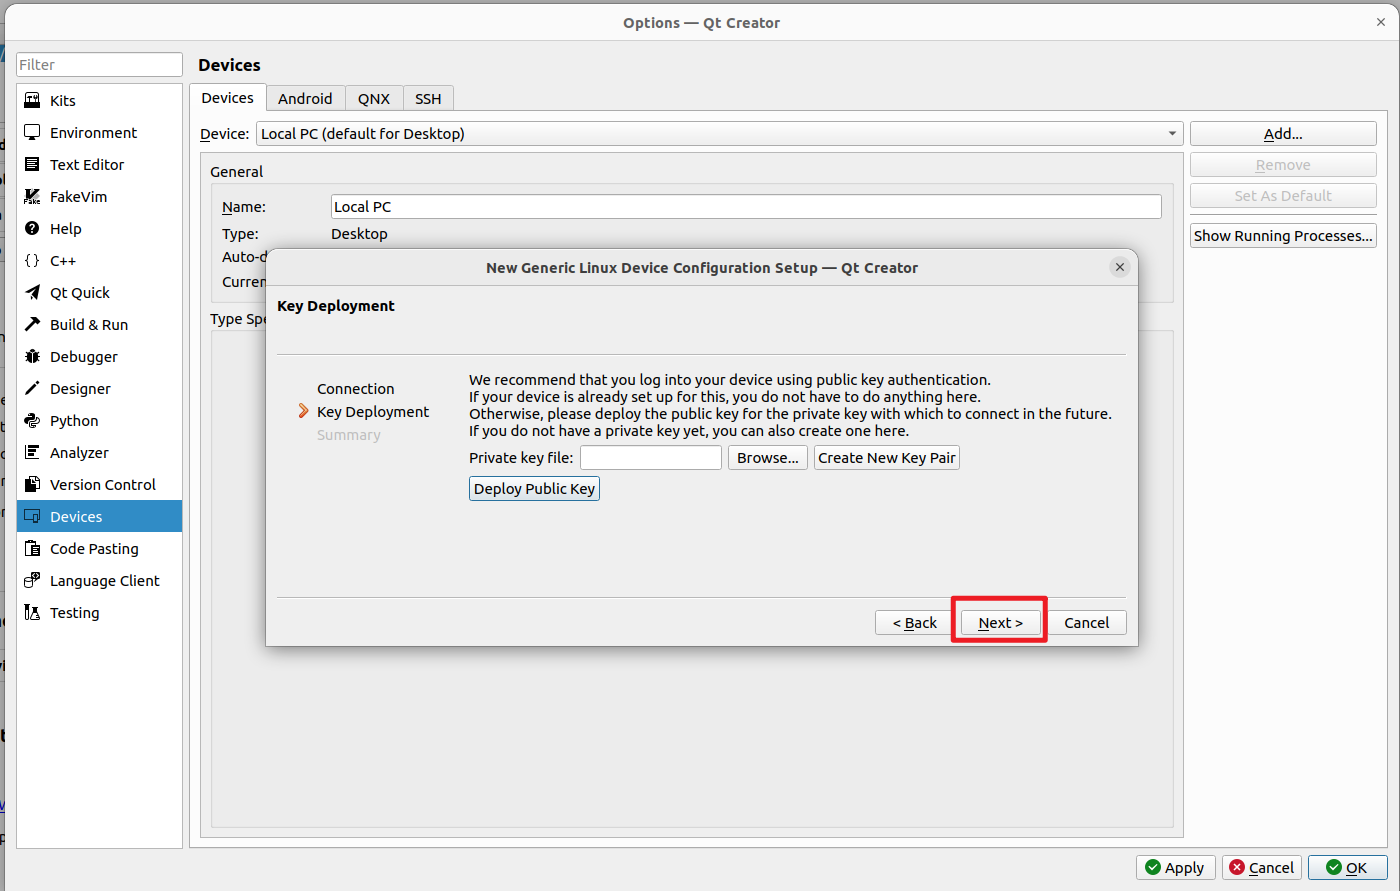Cancel the device configuration wizard
This screenshot has height=891, width=1400.
pyautogui.click(x=1087, y=623)
